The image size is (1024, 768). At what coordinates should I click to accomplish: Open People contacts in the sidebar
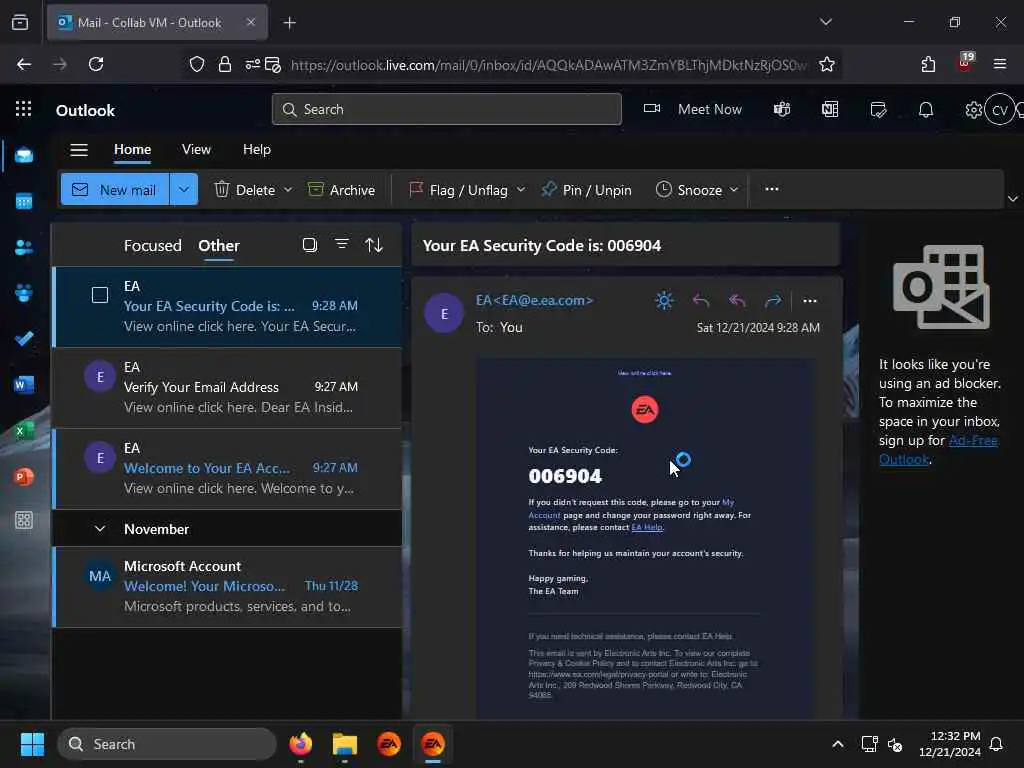click(24, 248)
